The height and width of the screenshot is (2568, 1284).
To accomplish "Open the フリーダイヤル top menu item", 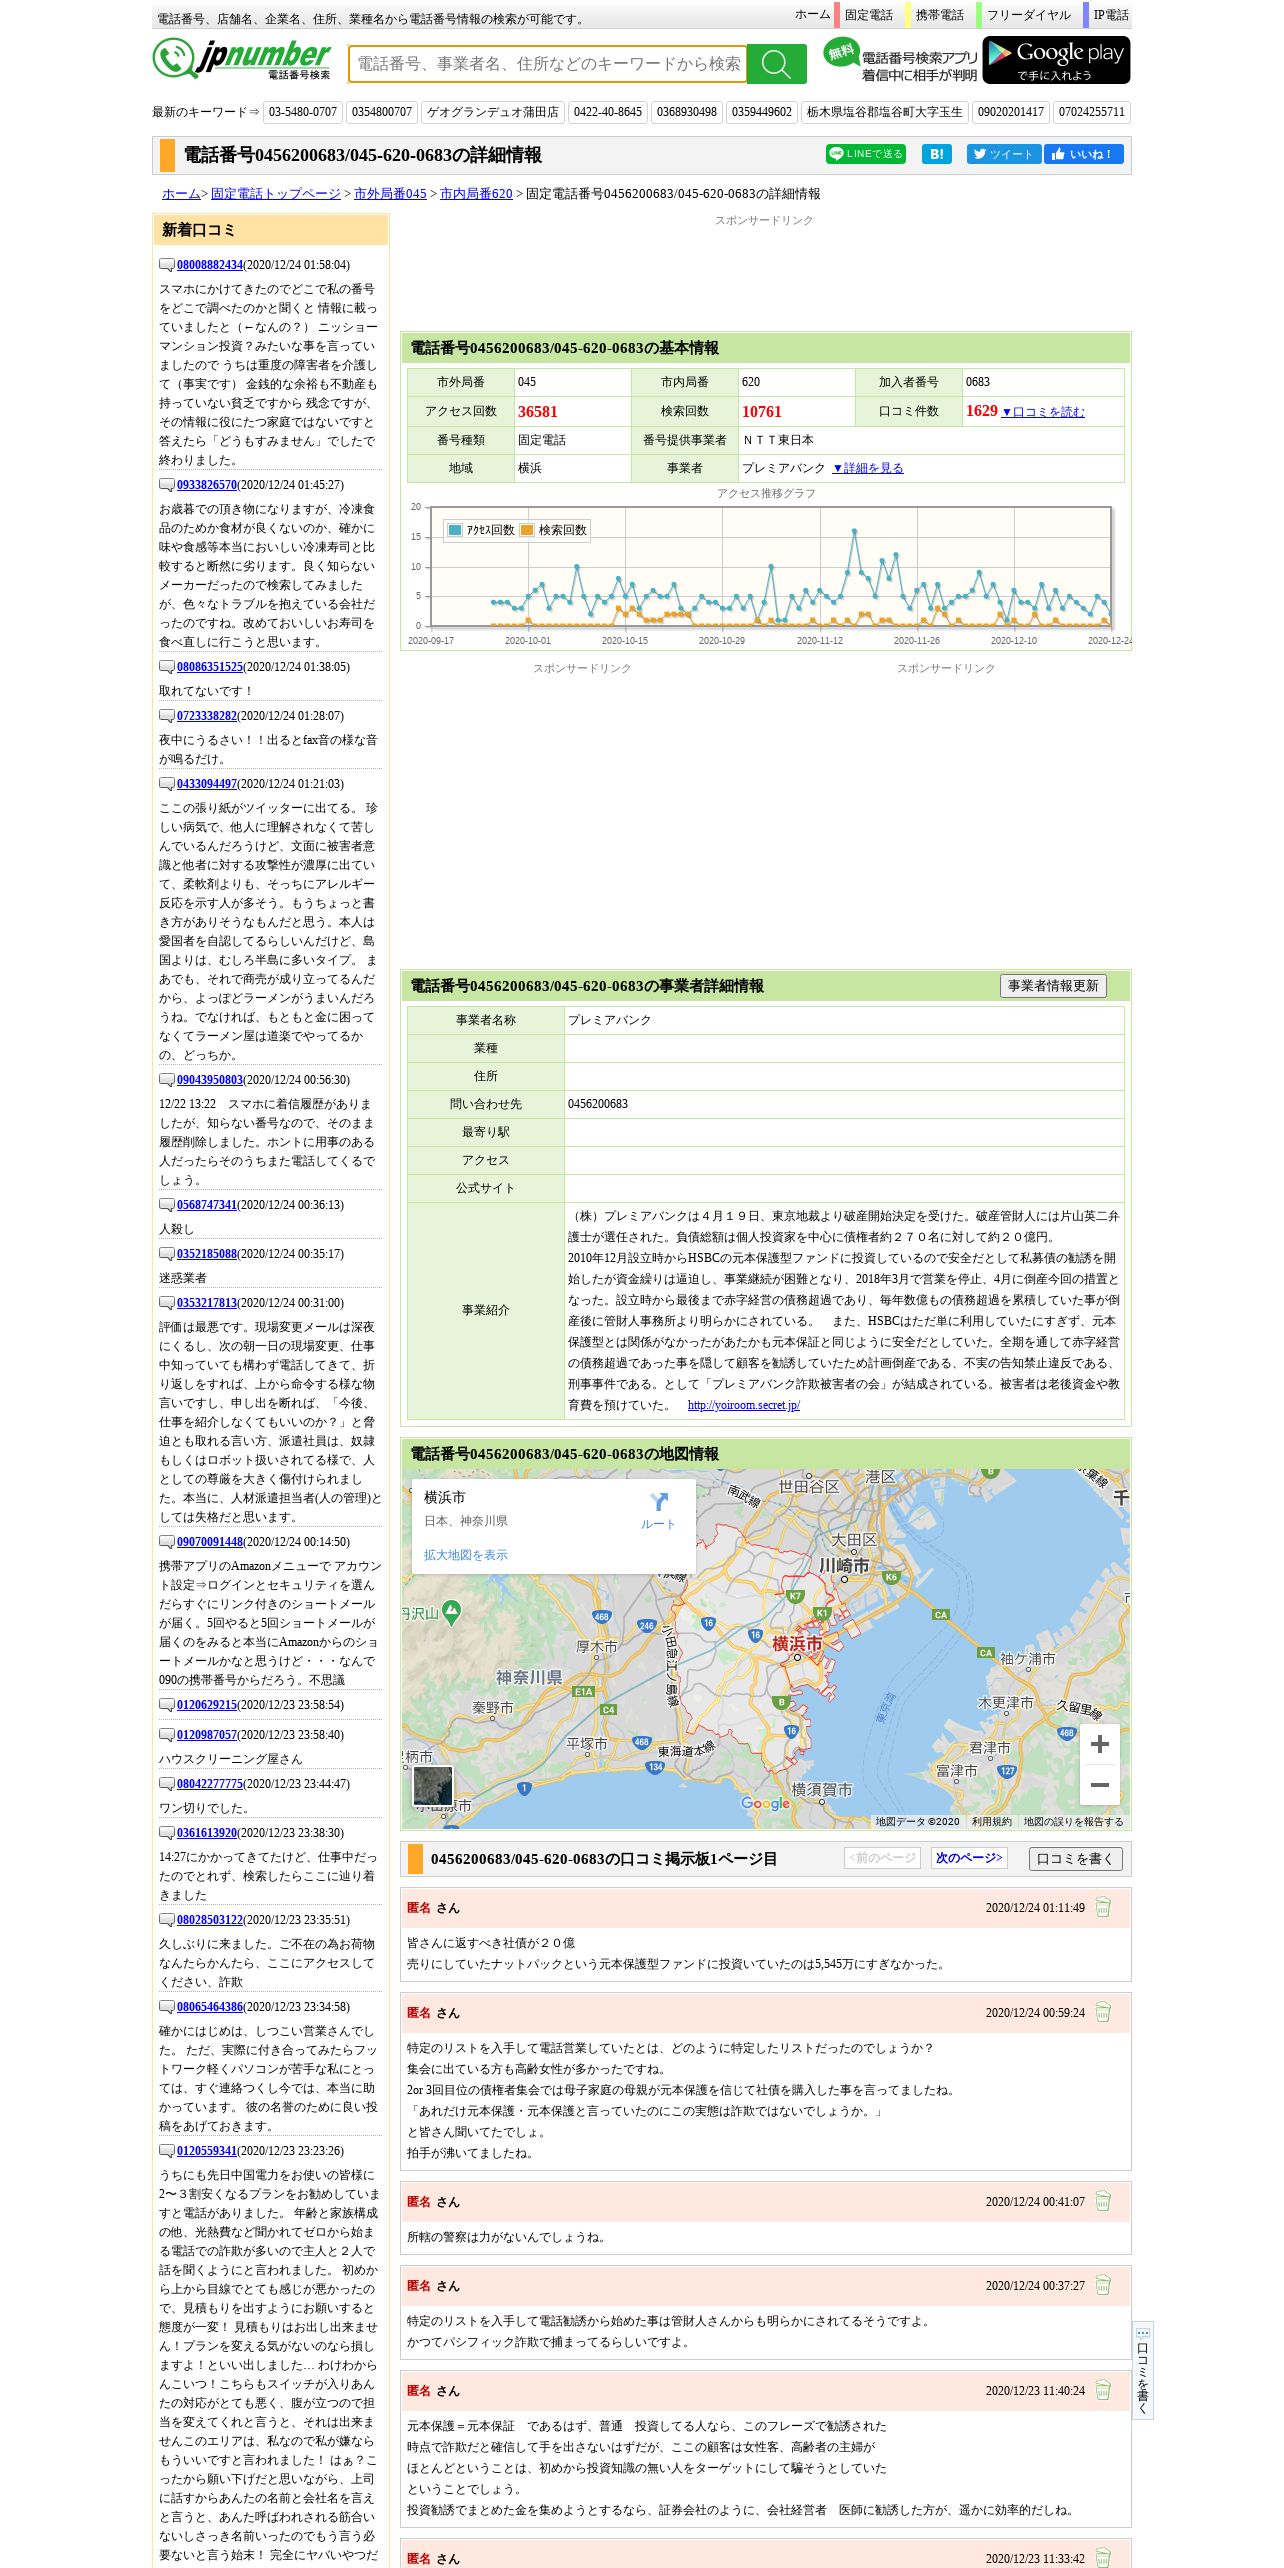I will click(1028, 15).
